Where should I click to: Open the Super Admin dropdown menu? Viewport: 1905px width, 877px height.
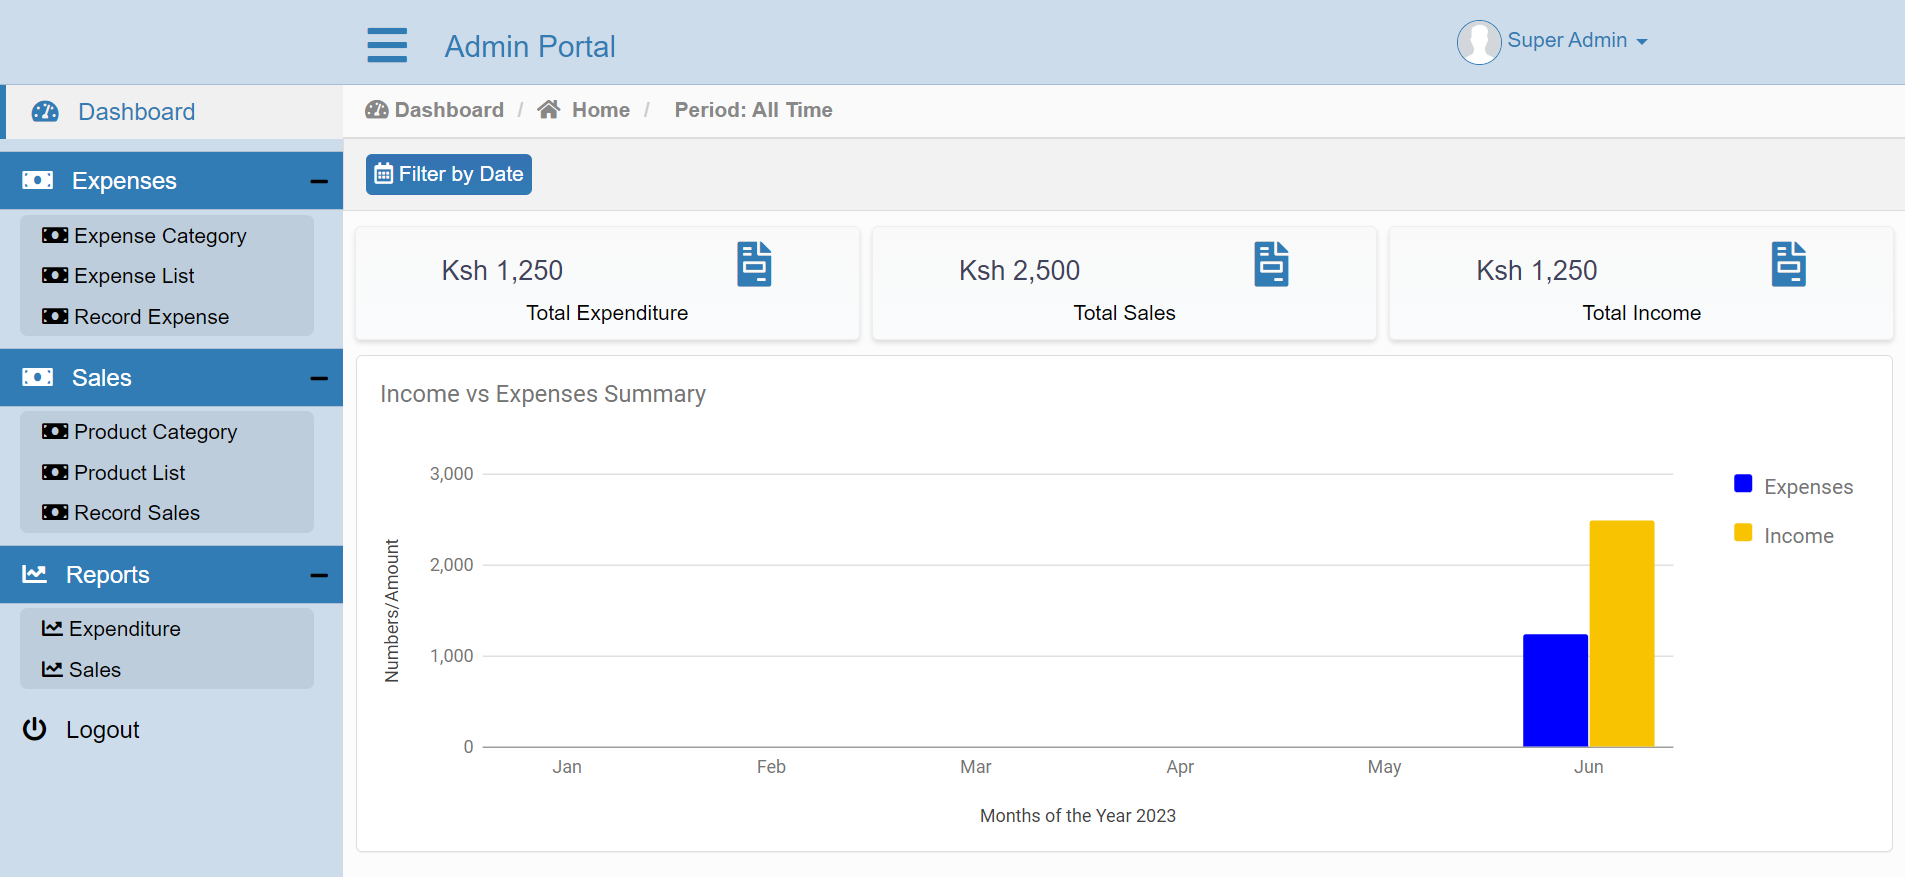pos(1577,41)
